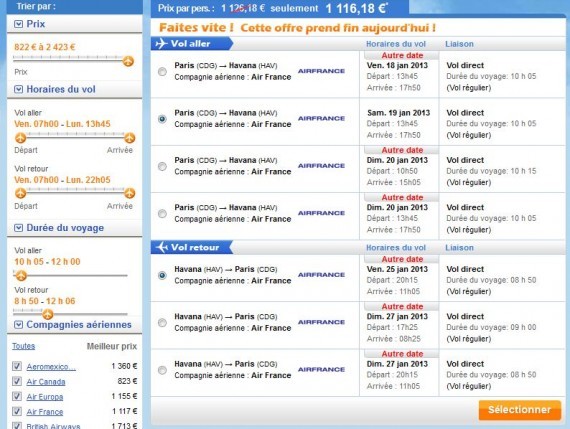This screenshot has width=570, height=429.
Task: Click Air France logo on Ven. 25 jan return
Action: coord(321,274)
